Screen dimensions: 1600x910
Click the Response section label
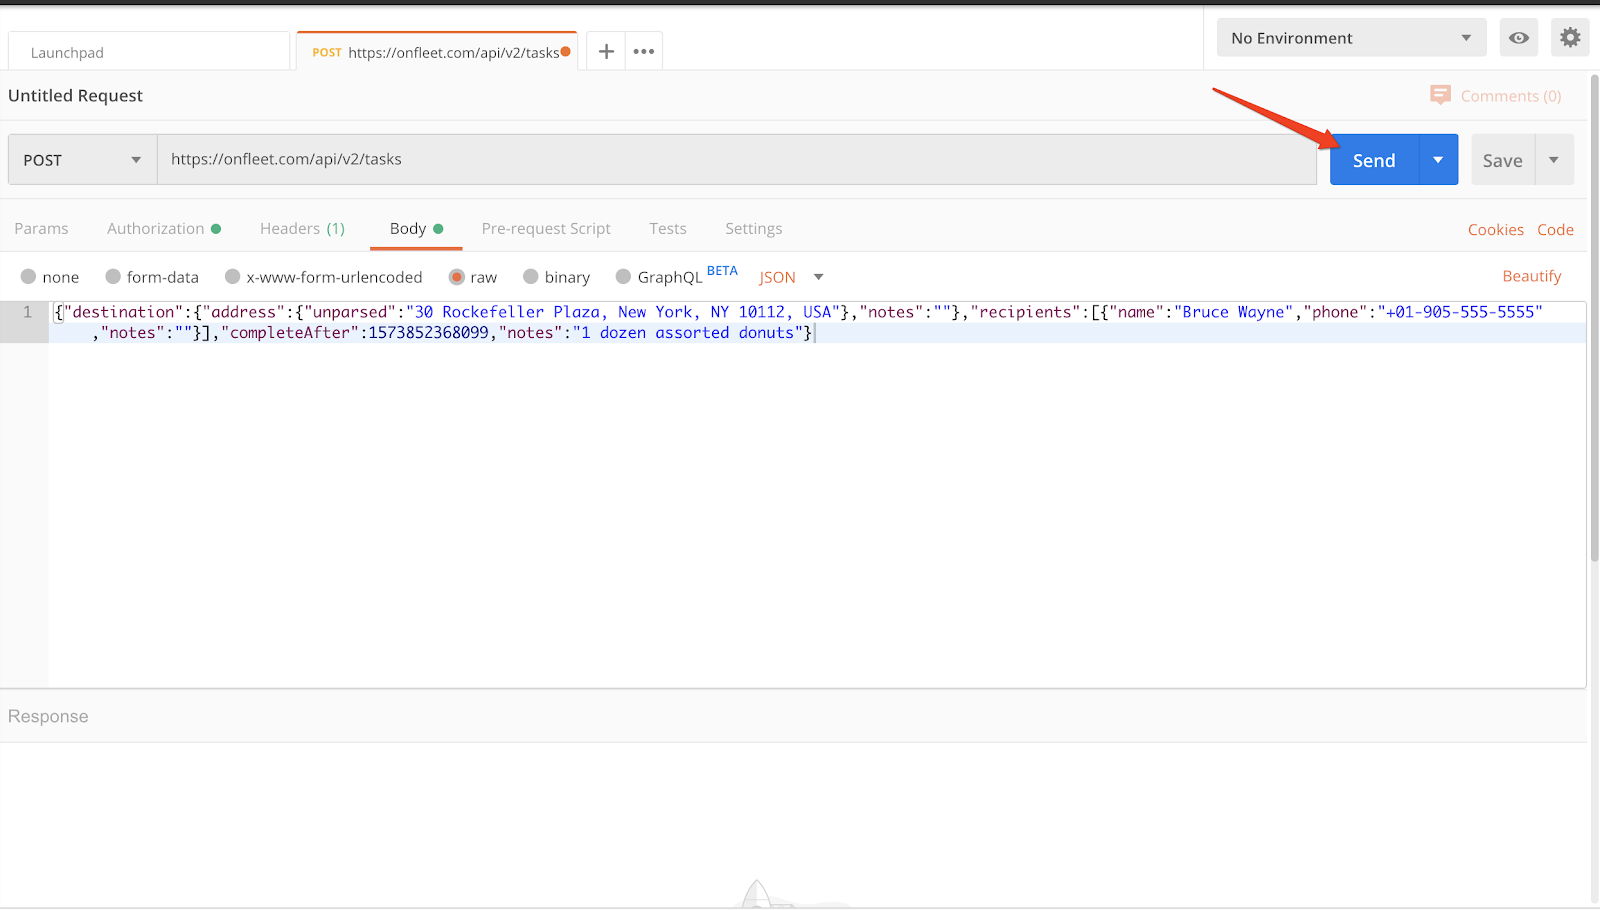tap(48, 716)
